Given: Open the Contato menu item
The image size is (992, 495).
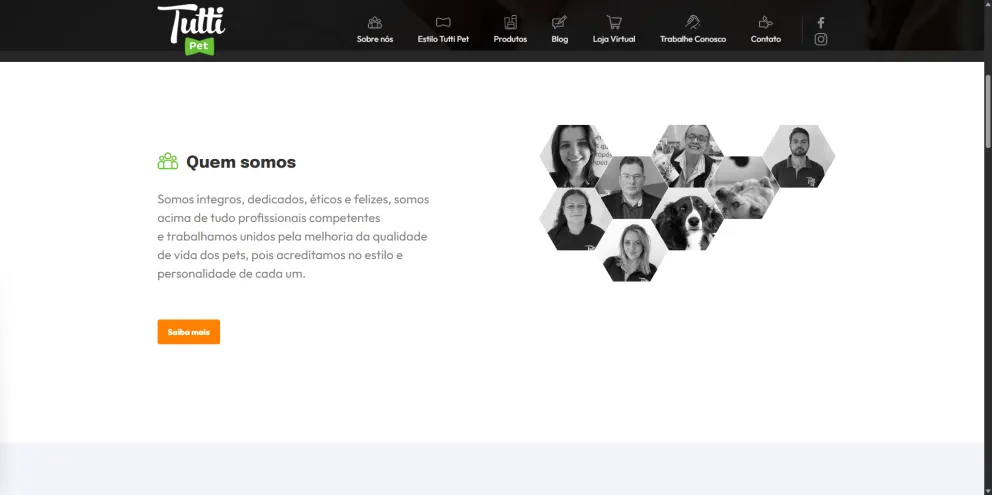Looking at the screenshot, I should [x=766, y=39].
